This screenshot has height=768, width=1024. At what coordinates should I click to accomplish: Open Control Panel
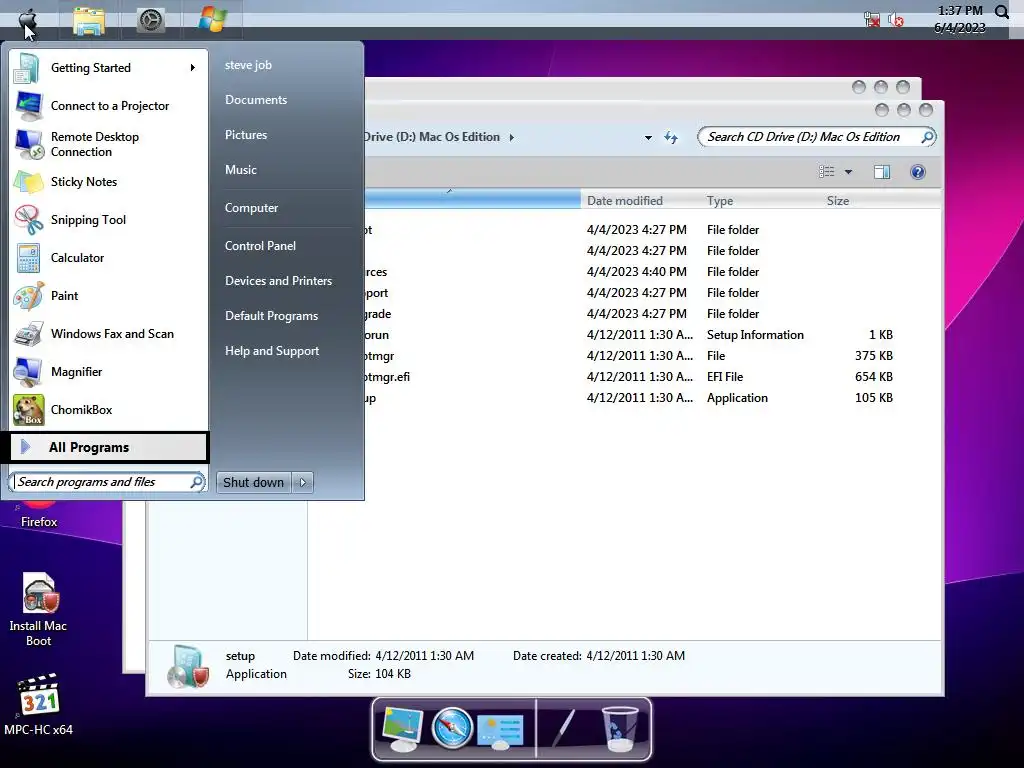point(261,246)
